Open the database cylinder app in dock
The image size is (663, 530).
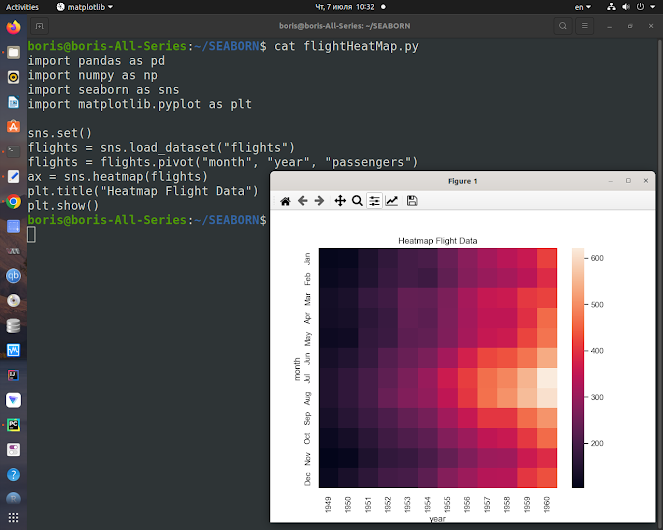tap(14, 326)
